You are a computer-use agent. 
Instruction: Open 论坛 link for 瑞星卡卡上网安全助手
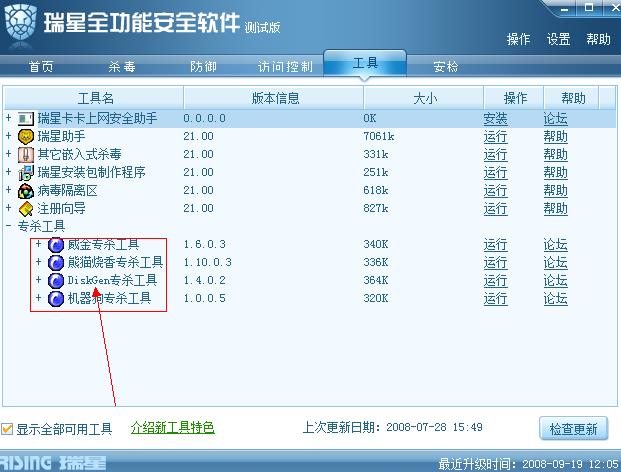coord(556,119)
